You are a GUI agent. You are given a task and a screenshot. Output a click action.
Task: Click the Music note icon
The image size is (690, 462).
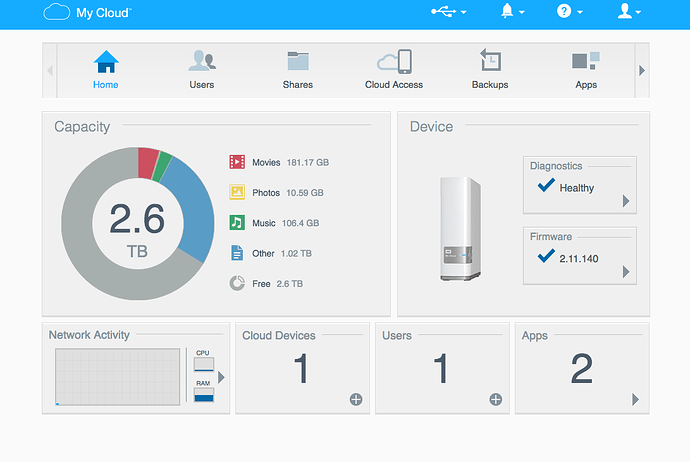pos(237,223)
